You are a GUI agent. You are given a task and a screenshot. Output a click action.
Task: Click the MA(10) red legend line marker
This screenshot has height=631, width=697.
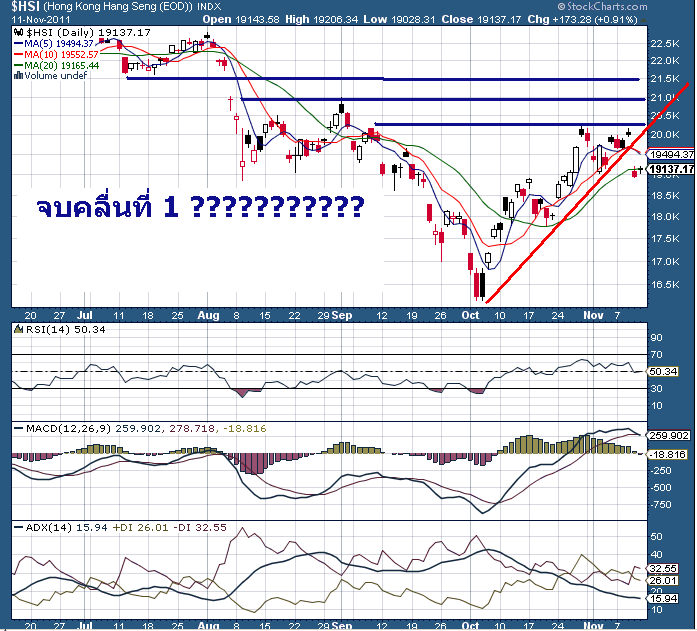point(18,54)
